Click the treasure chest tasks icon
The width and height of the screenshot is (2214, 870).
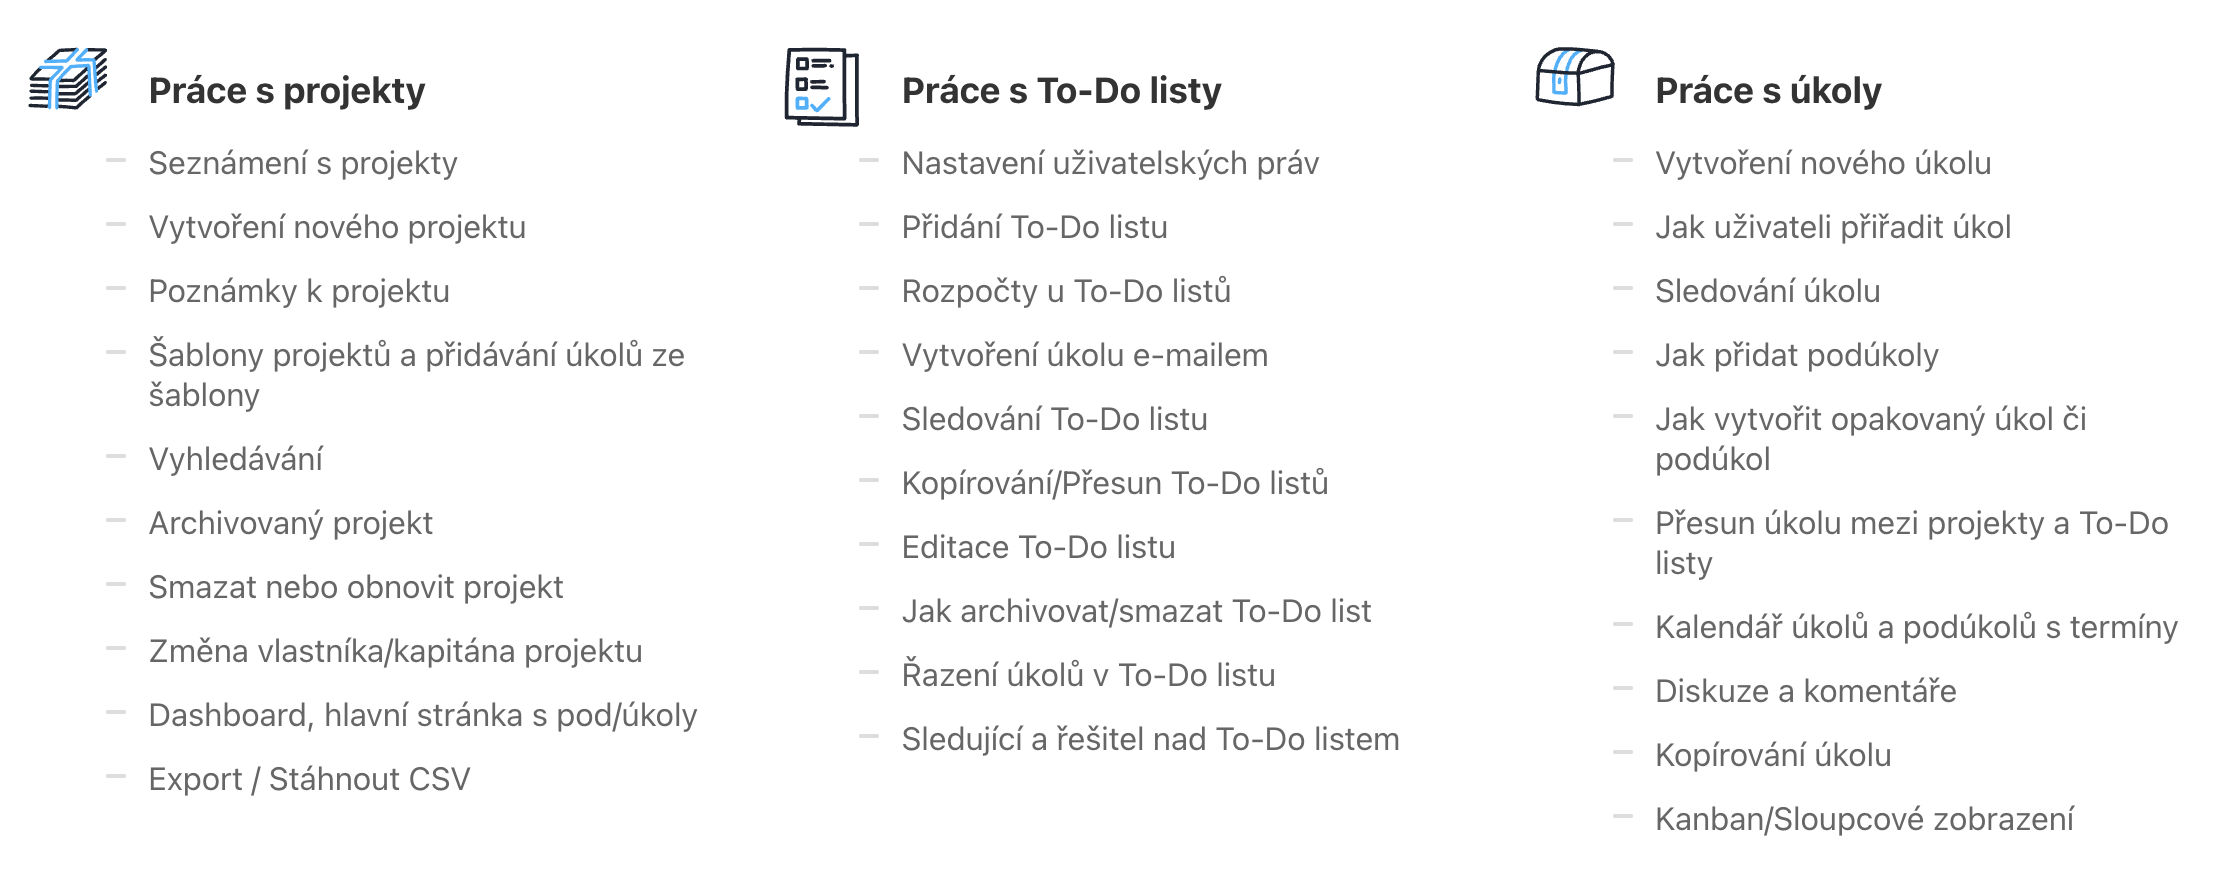[1575, 77]
